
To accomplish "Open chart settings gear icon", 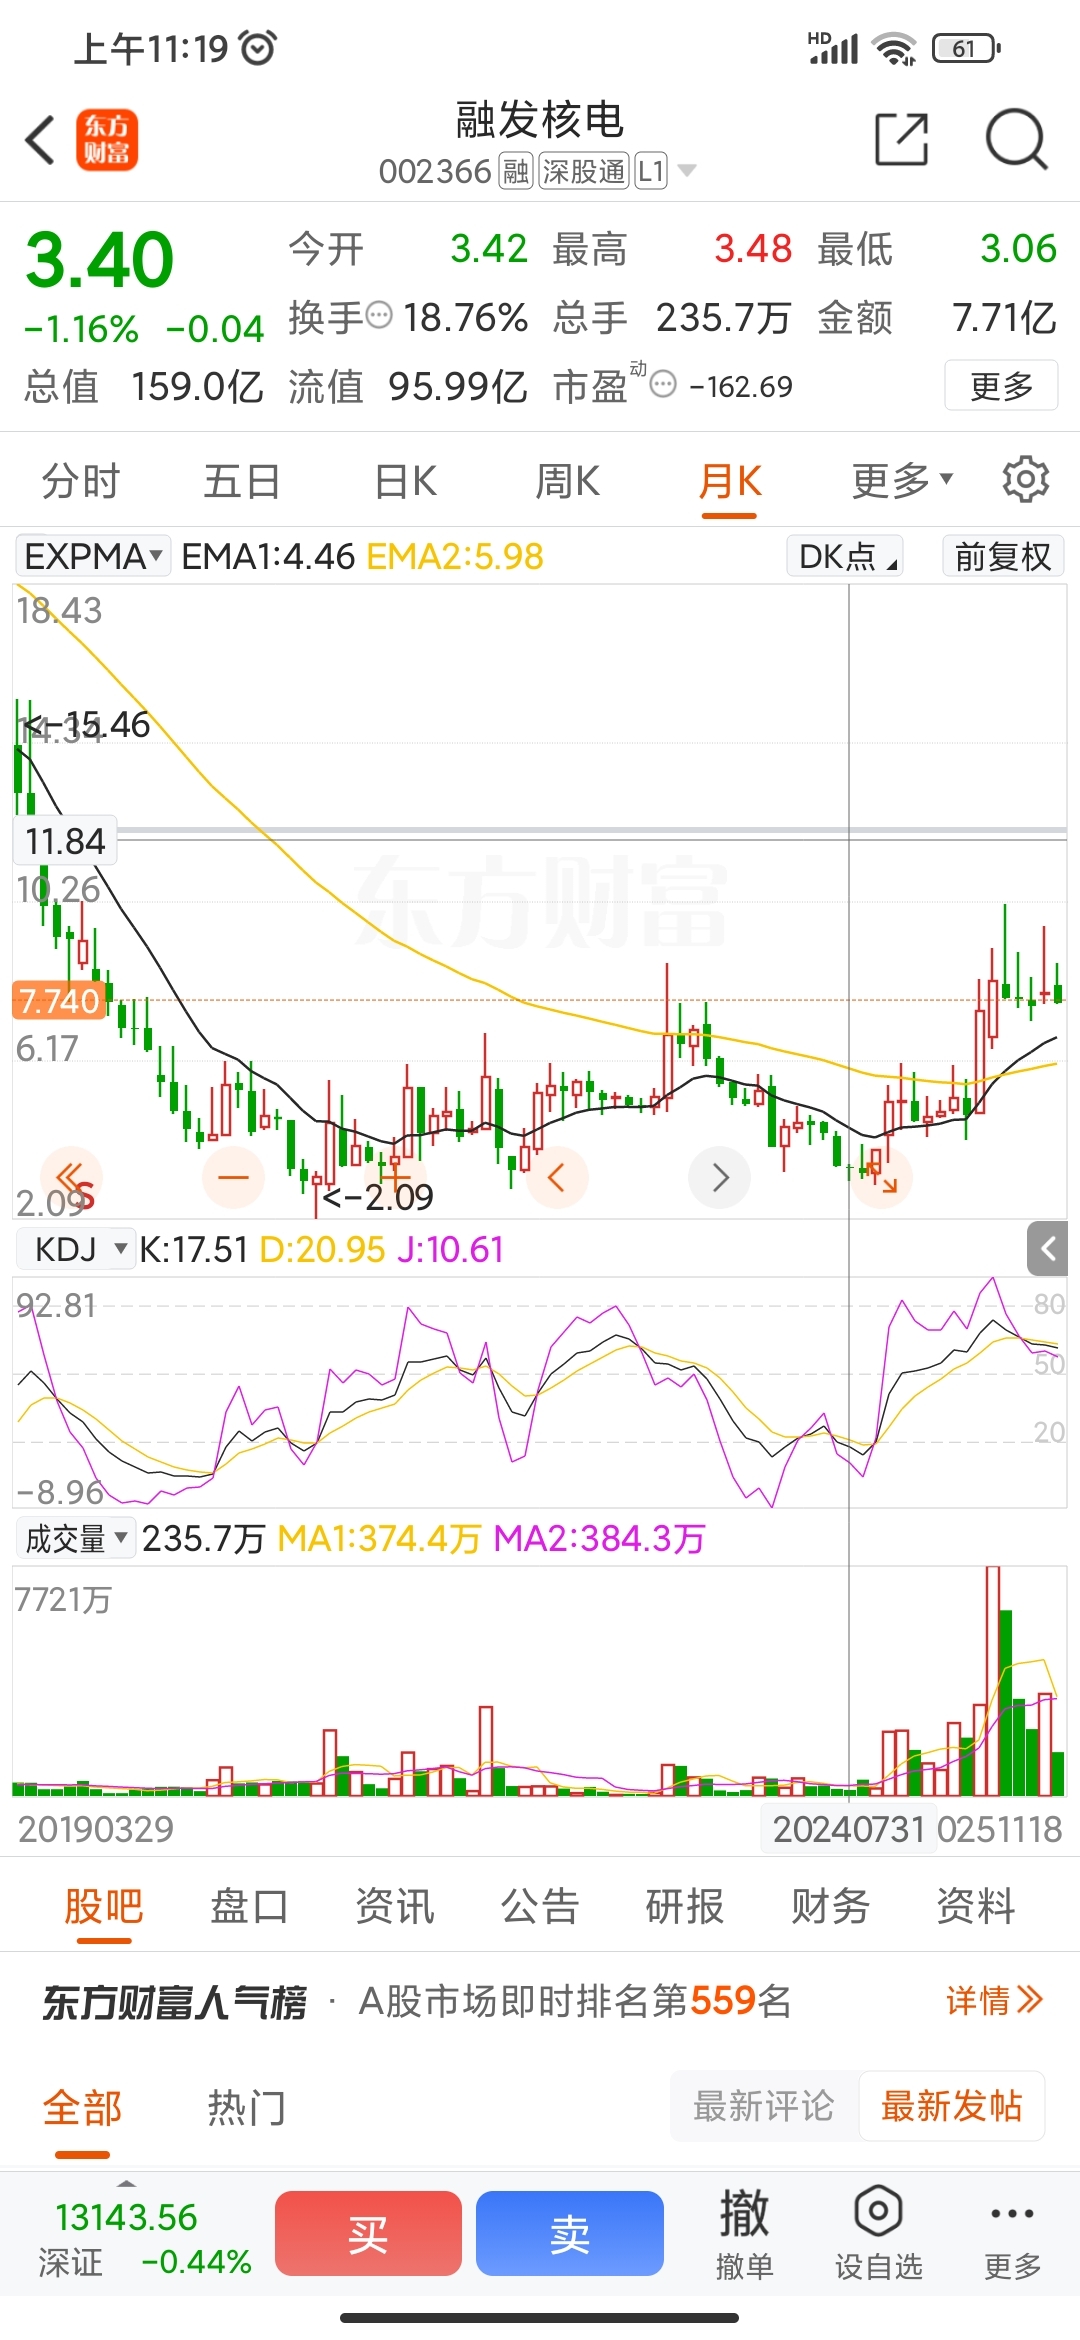I will (1026, 480).
